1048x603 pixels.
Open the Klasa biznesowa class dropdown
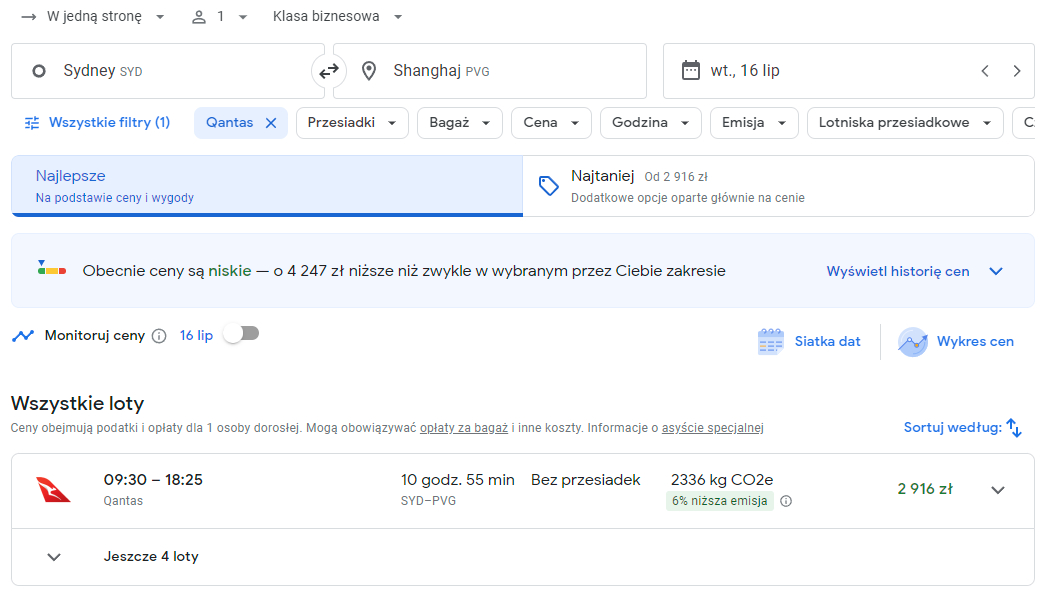[x=338, y=17]
